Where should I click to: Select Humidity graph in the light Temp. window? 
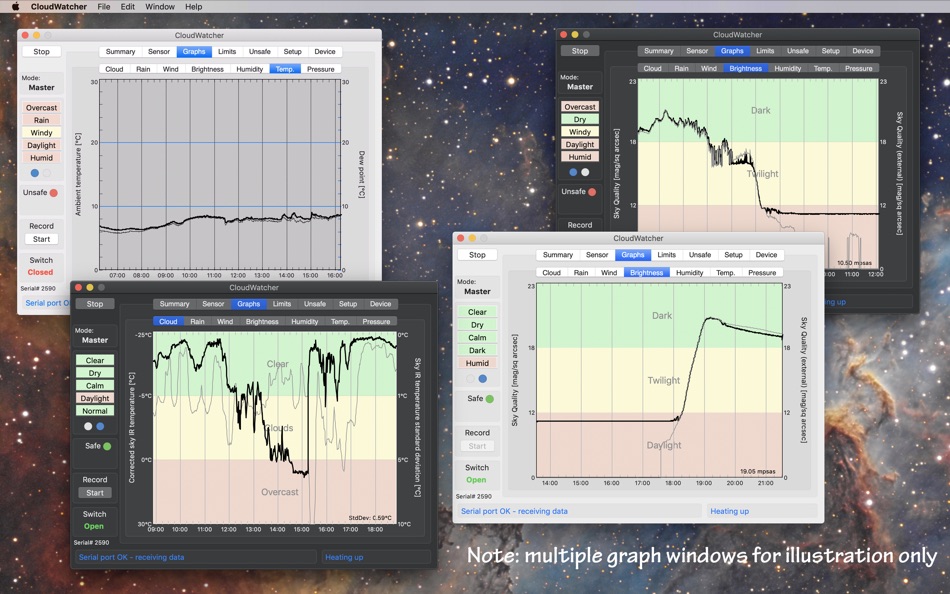(250, 69)
